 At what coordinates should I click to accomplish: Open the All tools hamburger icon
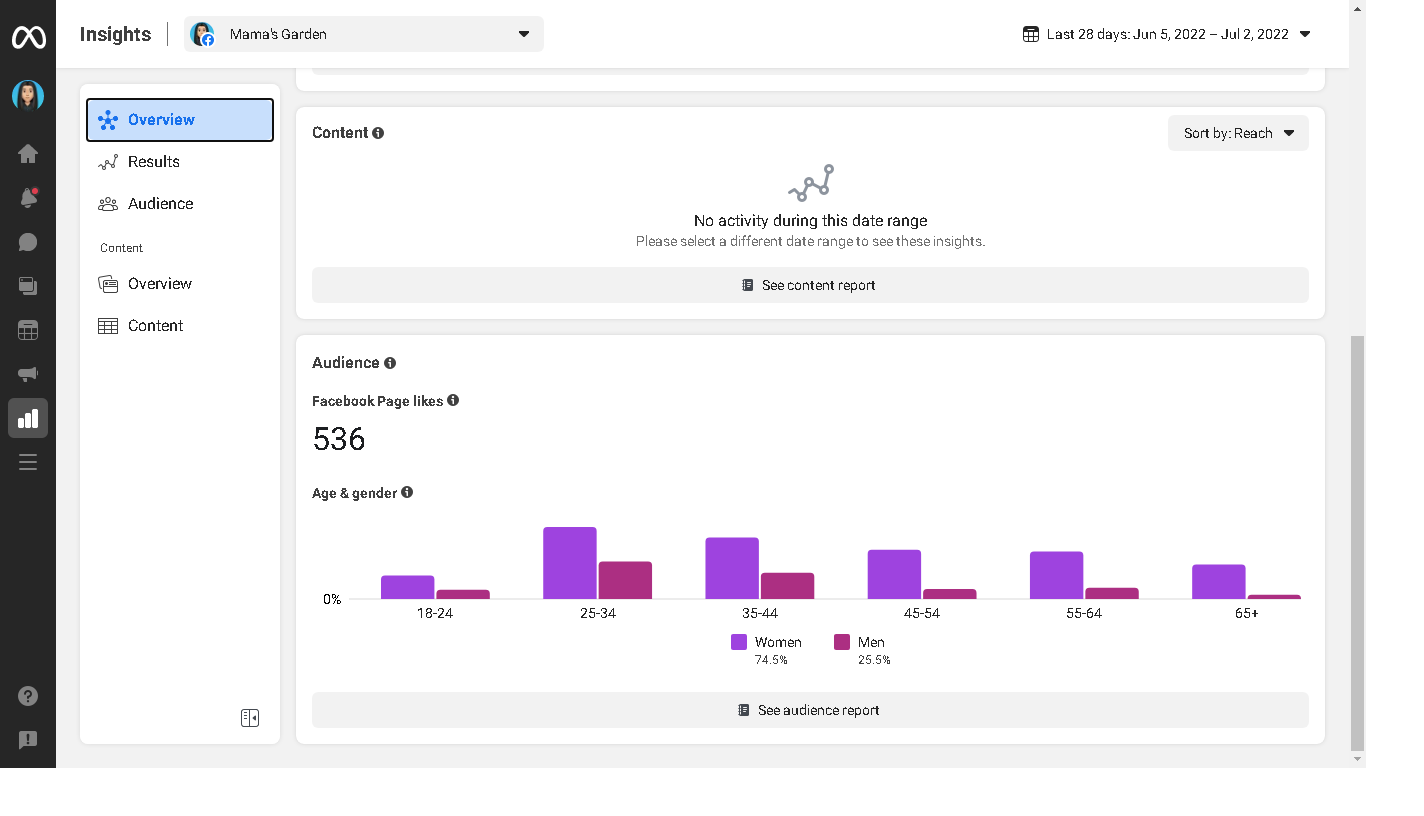pos(28,462)
